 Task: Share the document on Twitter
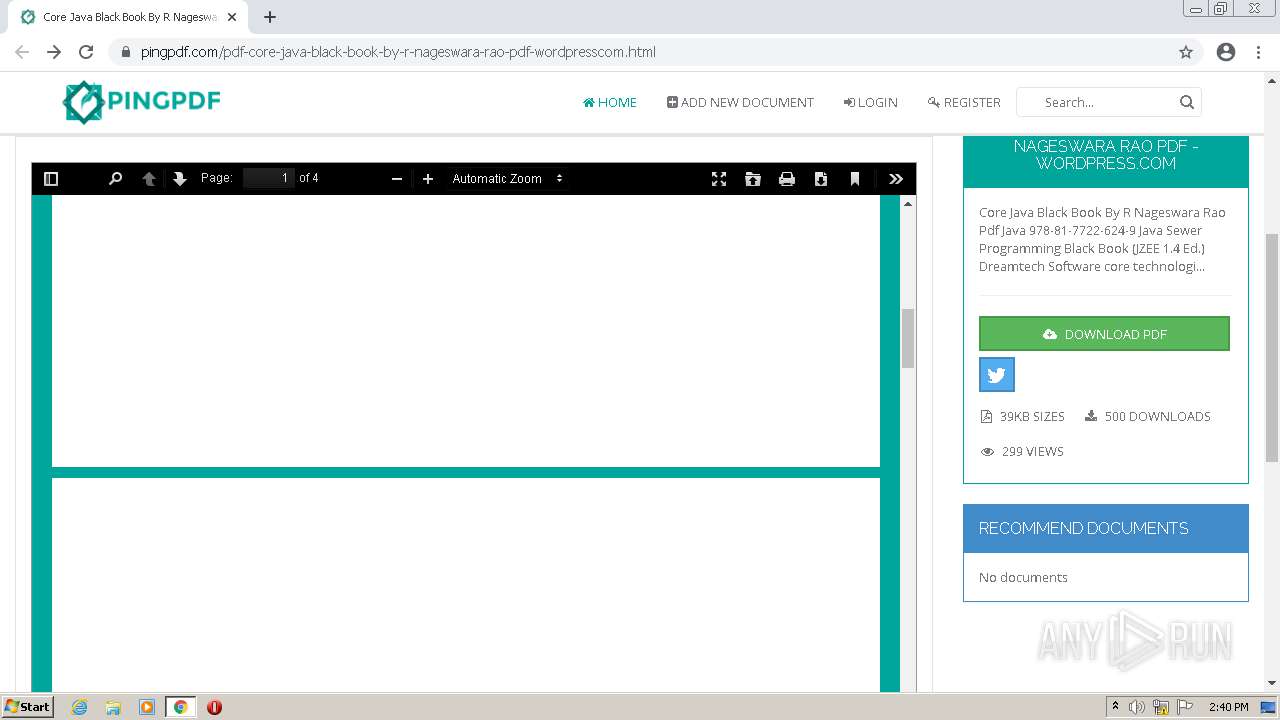pos(997,375)
